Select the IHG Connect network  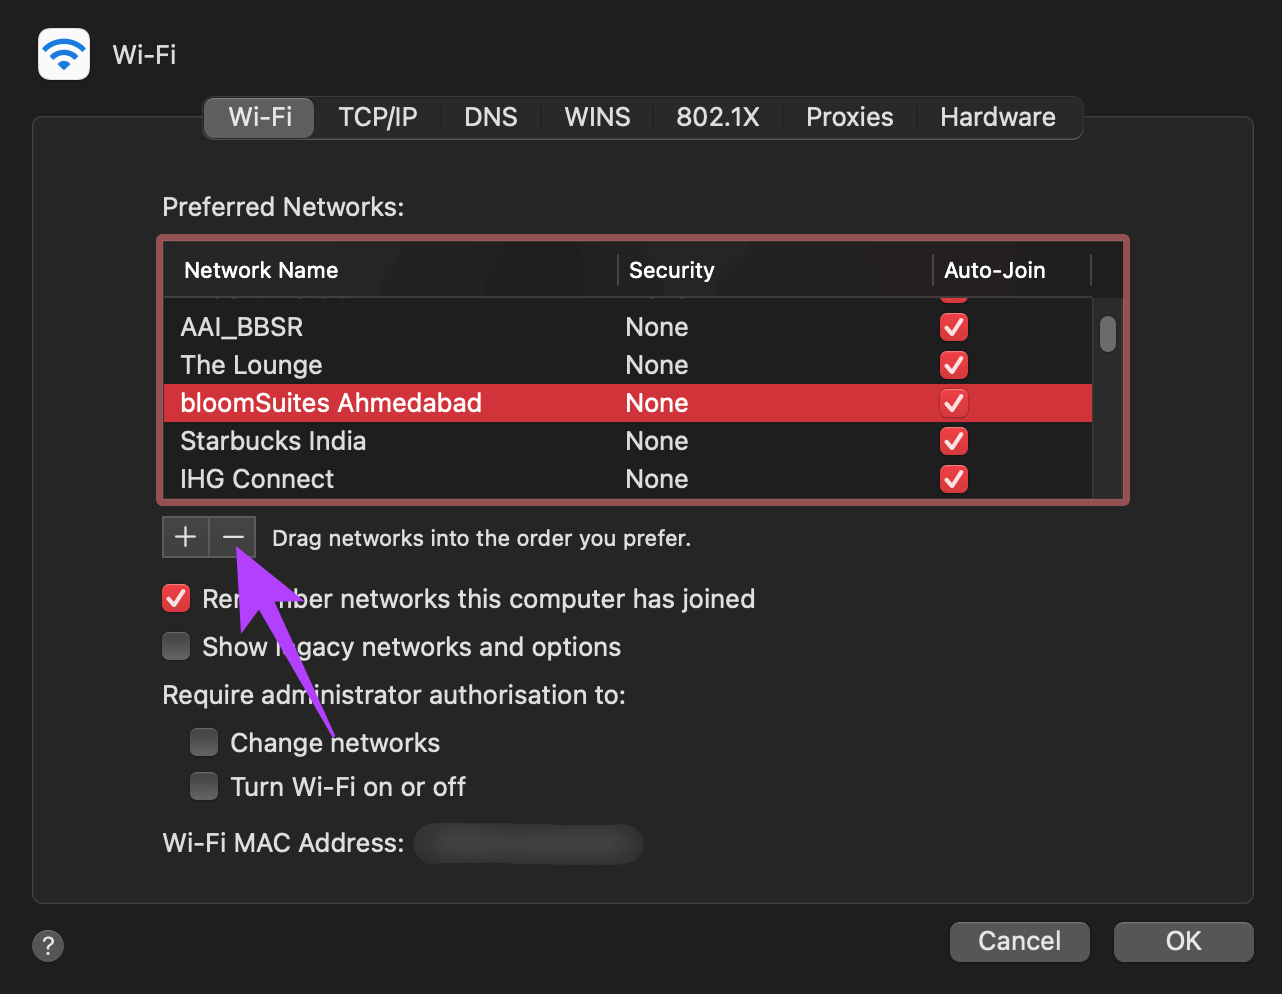tap(628, 479)
